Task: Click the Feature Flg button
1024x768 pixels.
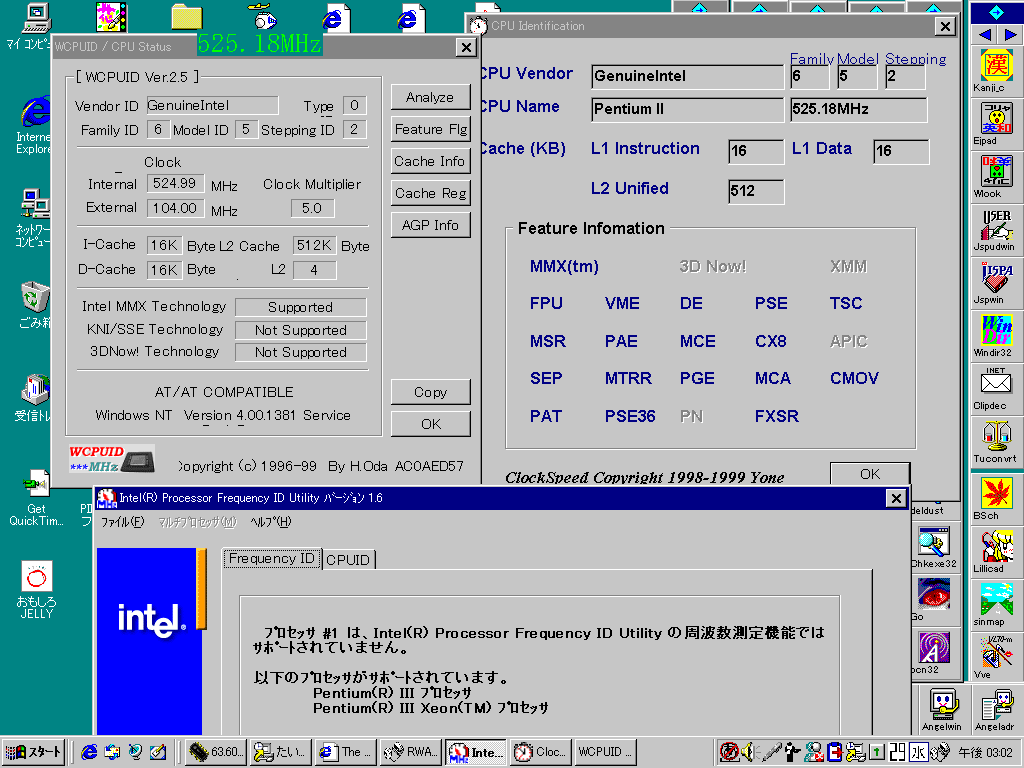Action: (x=430, y=129)
